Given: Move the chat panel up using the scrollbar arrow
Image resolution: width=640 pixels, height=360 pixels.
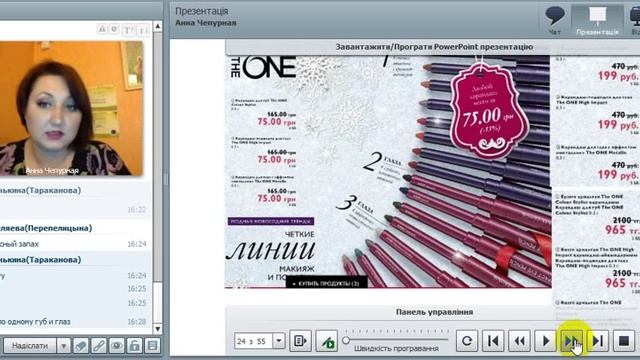Looking at the screenshot, I should coord(158,27).
